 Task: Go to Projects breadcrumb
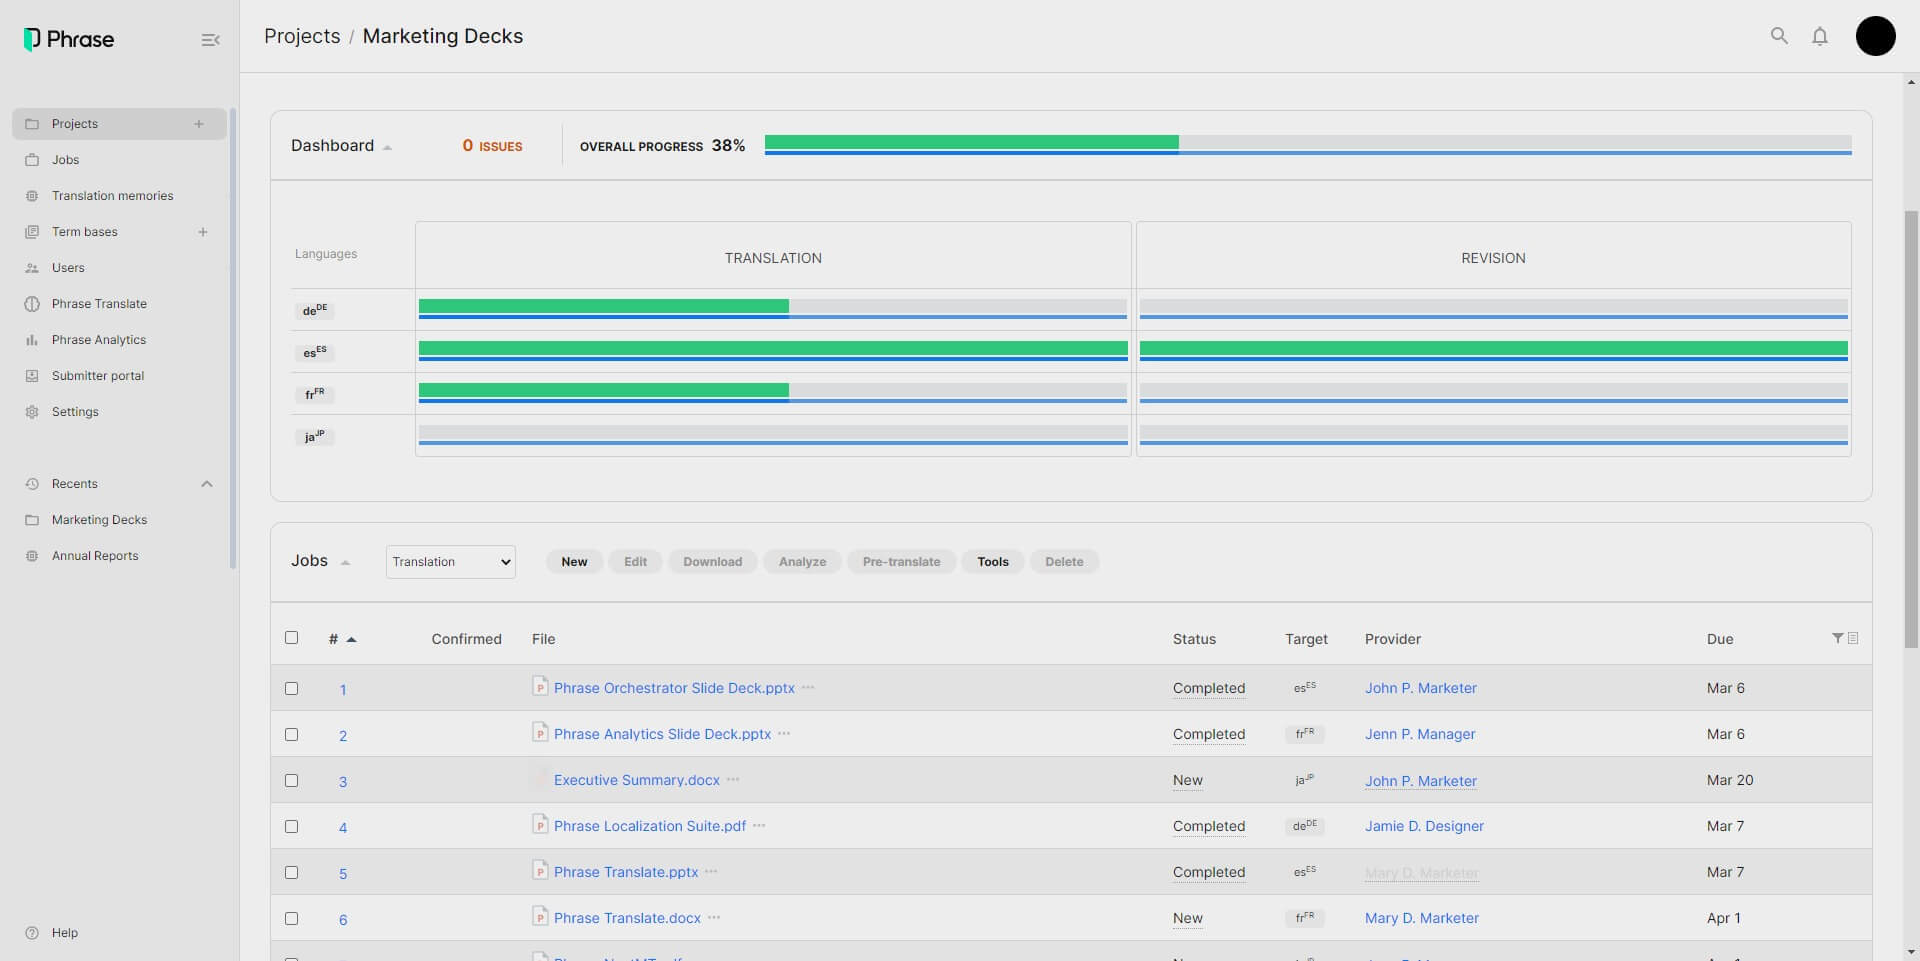tap(302, 36)
